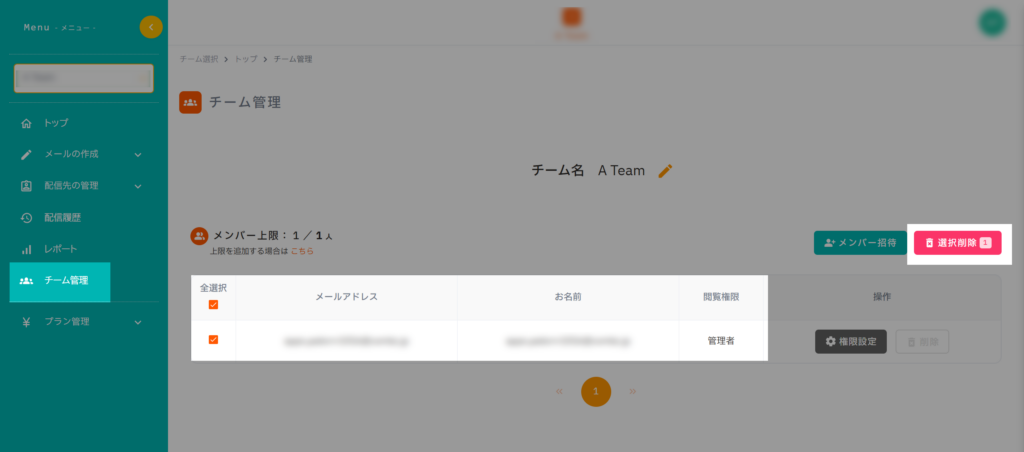Screen dimensions: 1024x452
Task: Click the green user avatar icon
Action: (991, 23)
